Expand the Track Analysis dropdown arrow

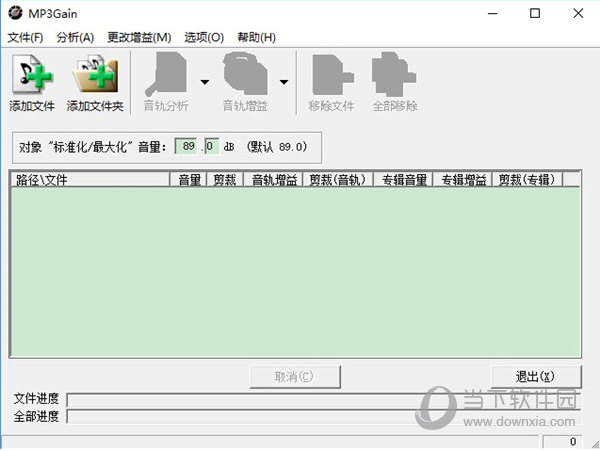click(x=205, y=82)
